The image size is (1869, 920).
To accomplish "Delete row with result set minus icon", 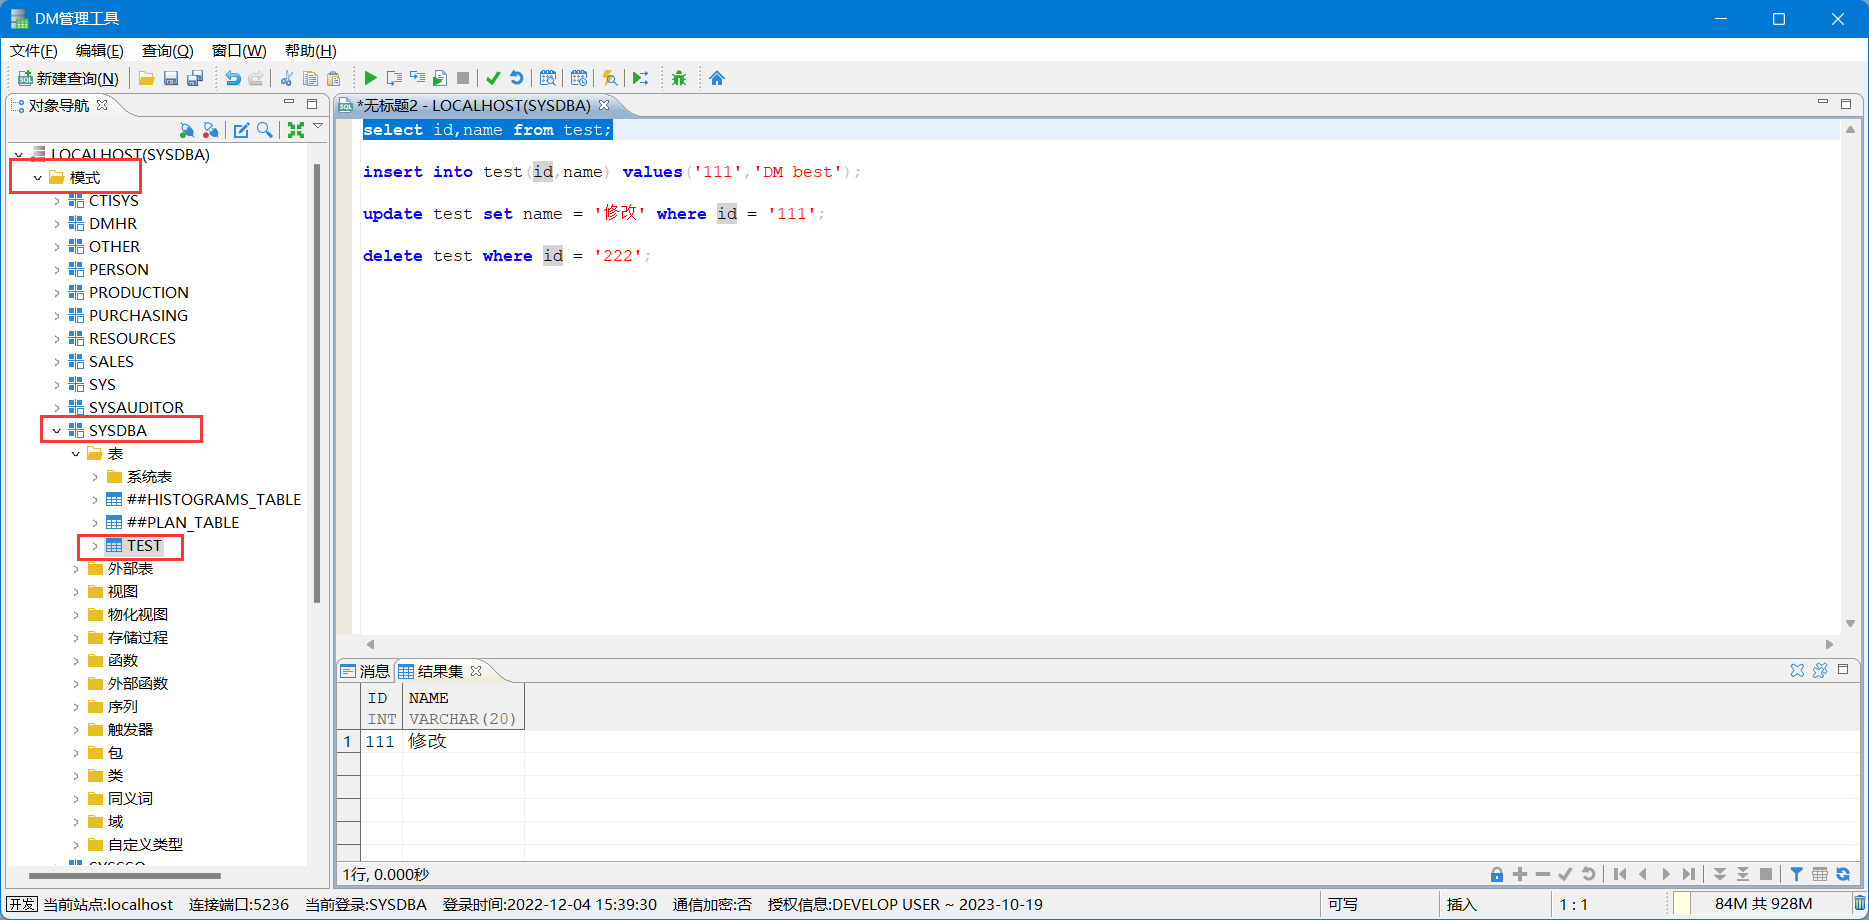I will [1543, 874].
